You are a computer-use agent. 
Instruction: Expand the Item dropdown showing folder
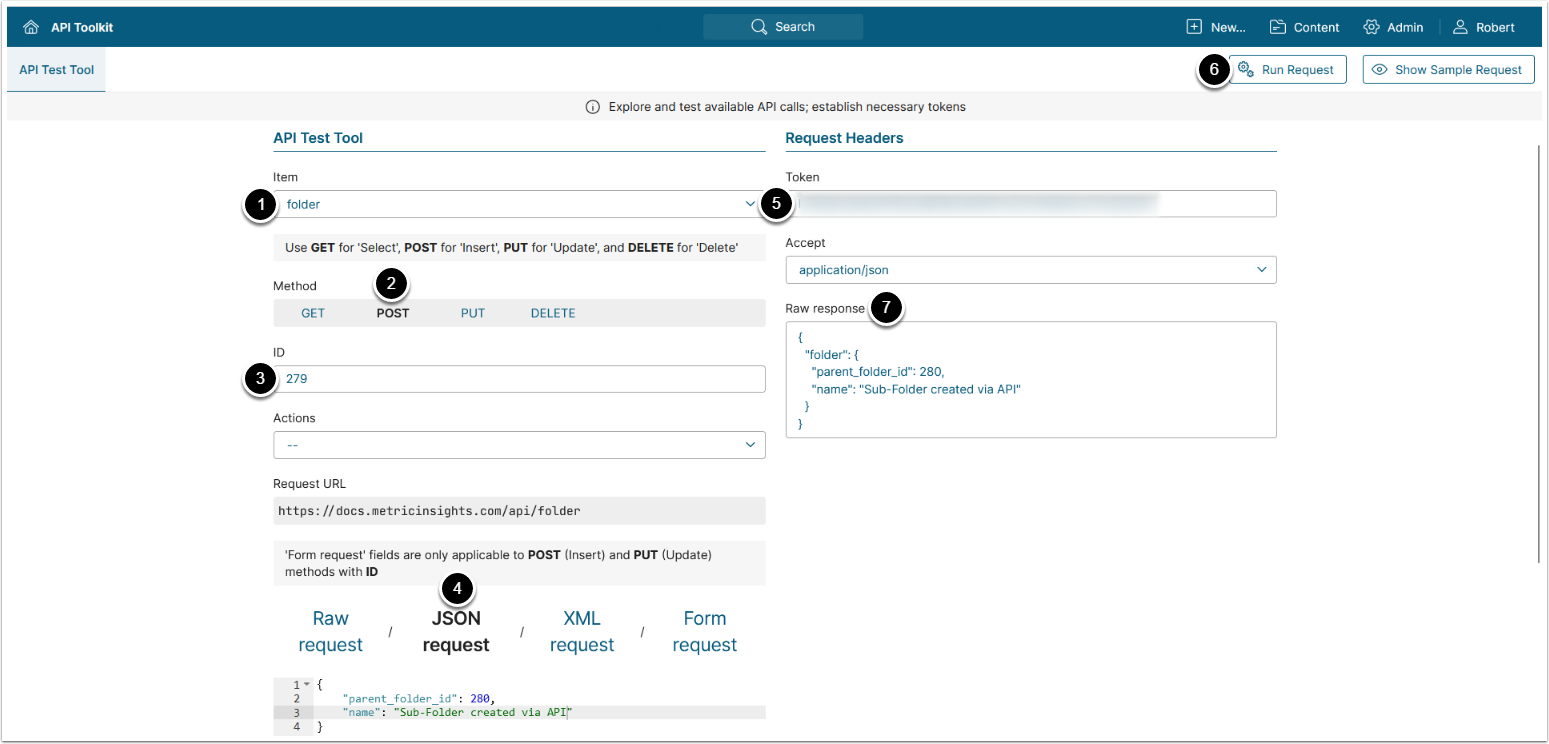click(519, 204)
